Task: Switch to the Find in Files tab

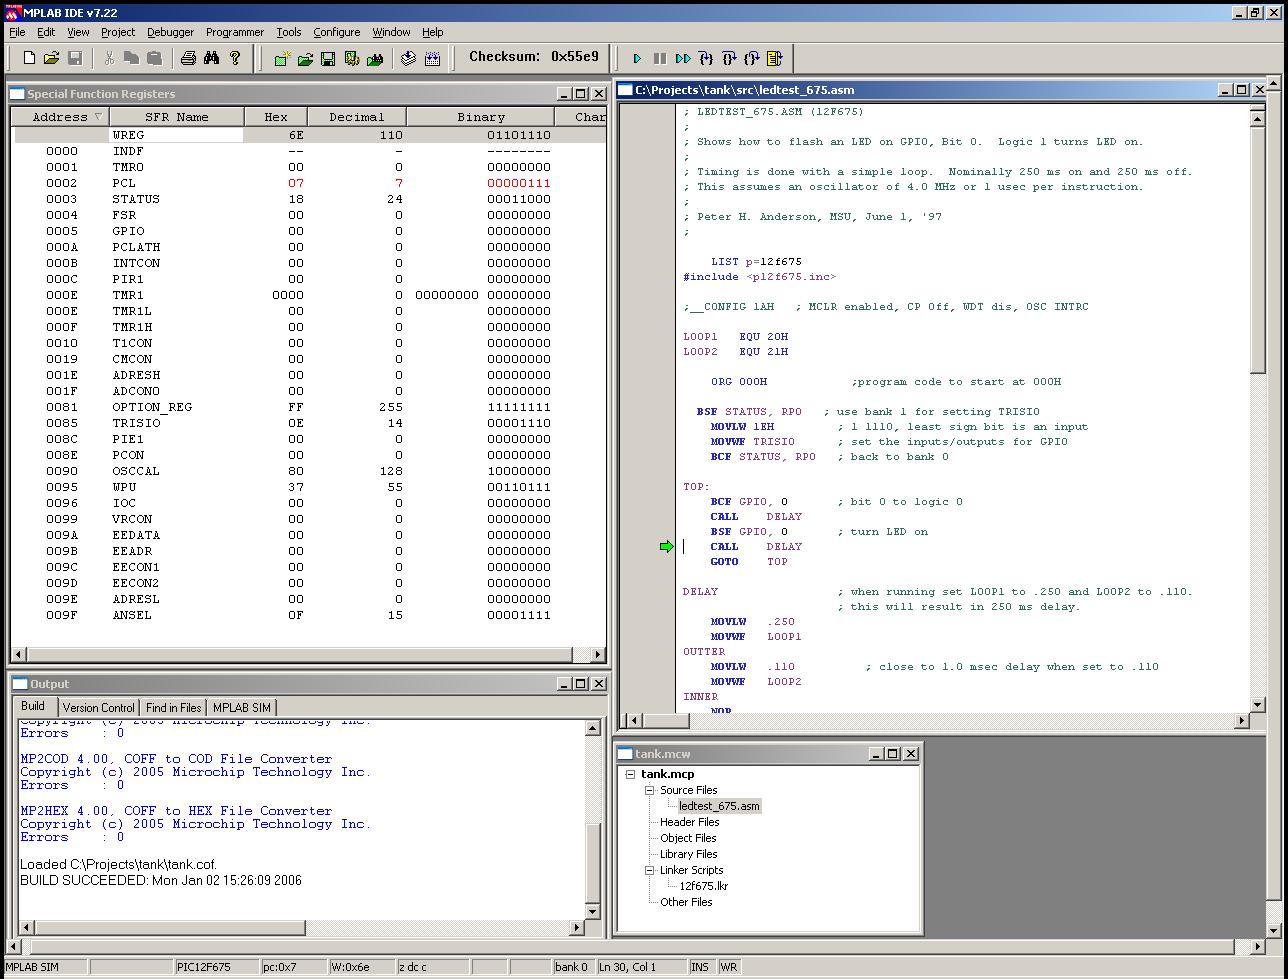Action: click(174, 707)
